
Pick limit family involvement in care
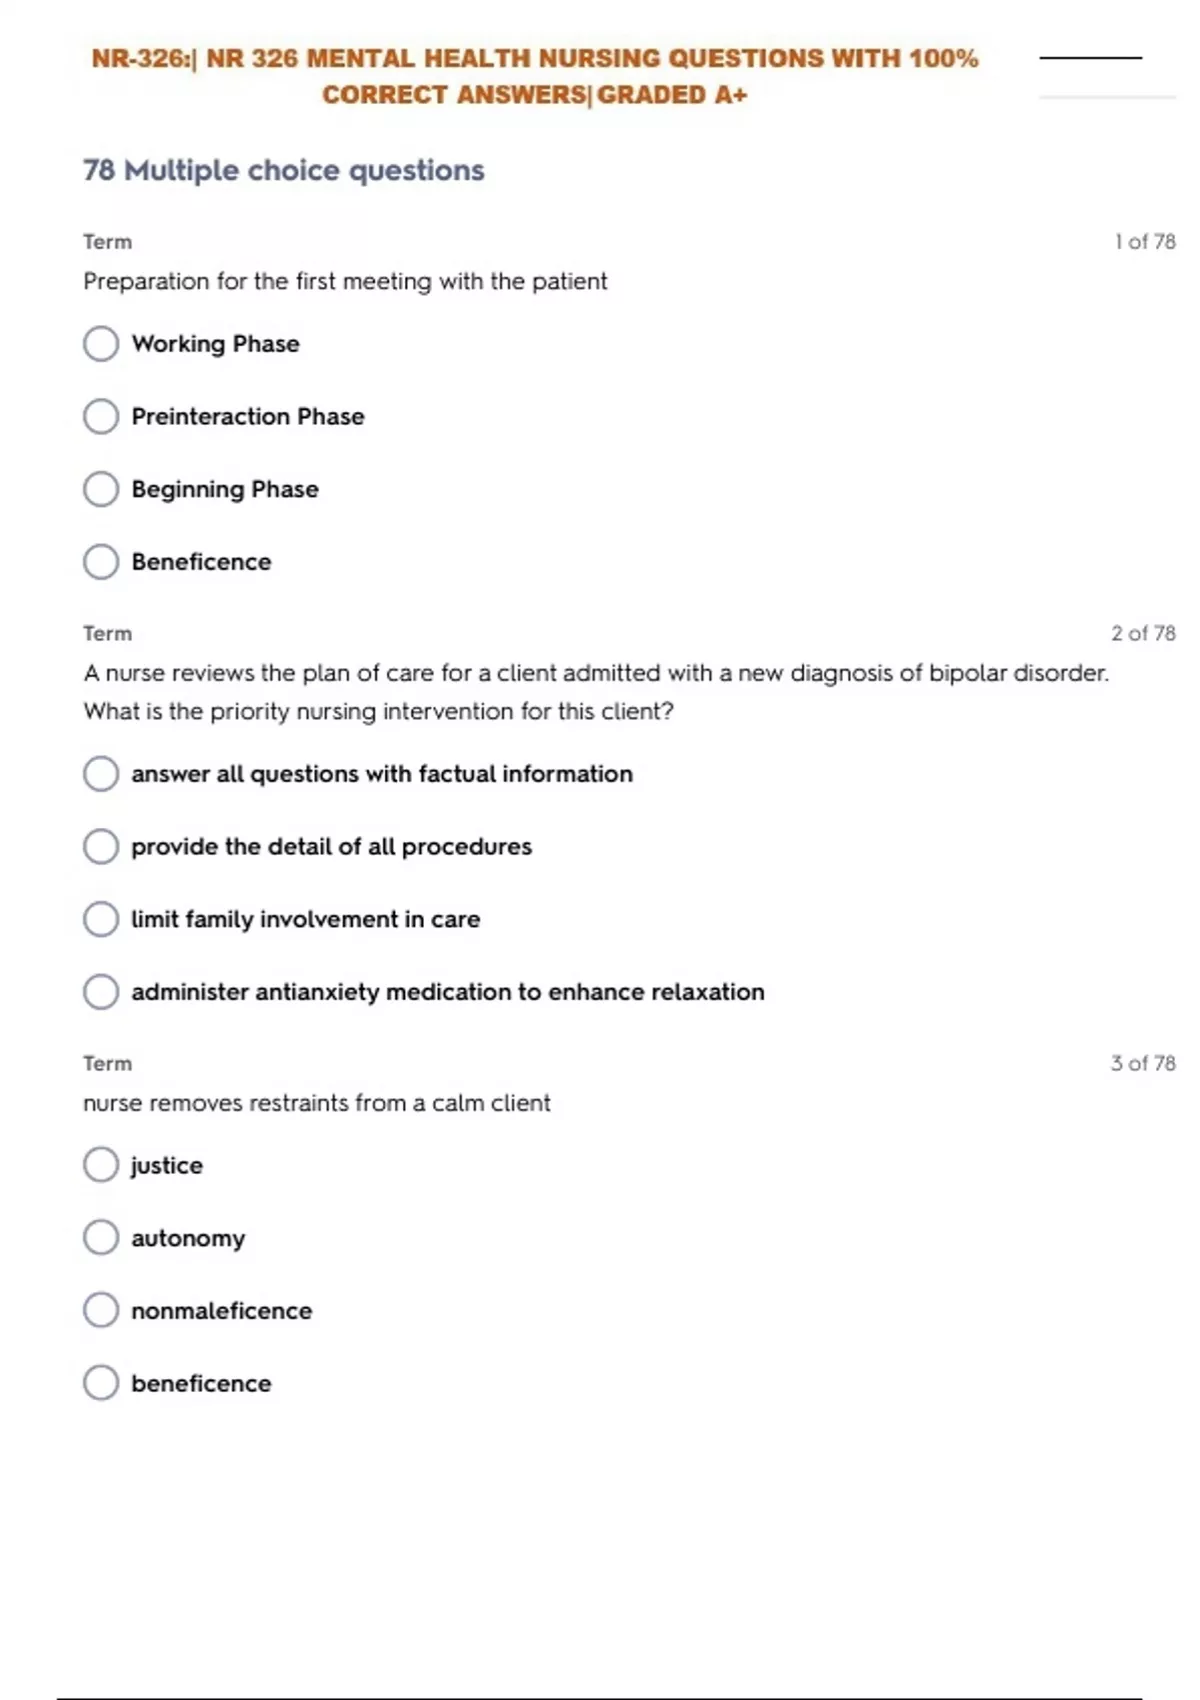point(101,919)
